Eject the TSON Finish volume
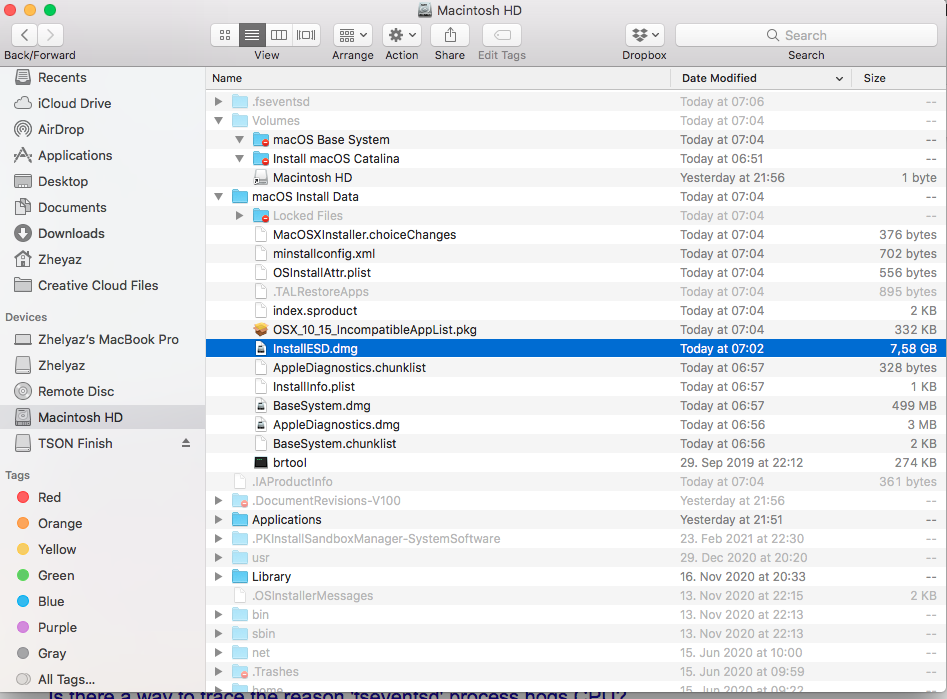This screenshot has width=947, height=699. click(x=186, y=443)
